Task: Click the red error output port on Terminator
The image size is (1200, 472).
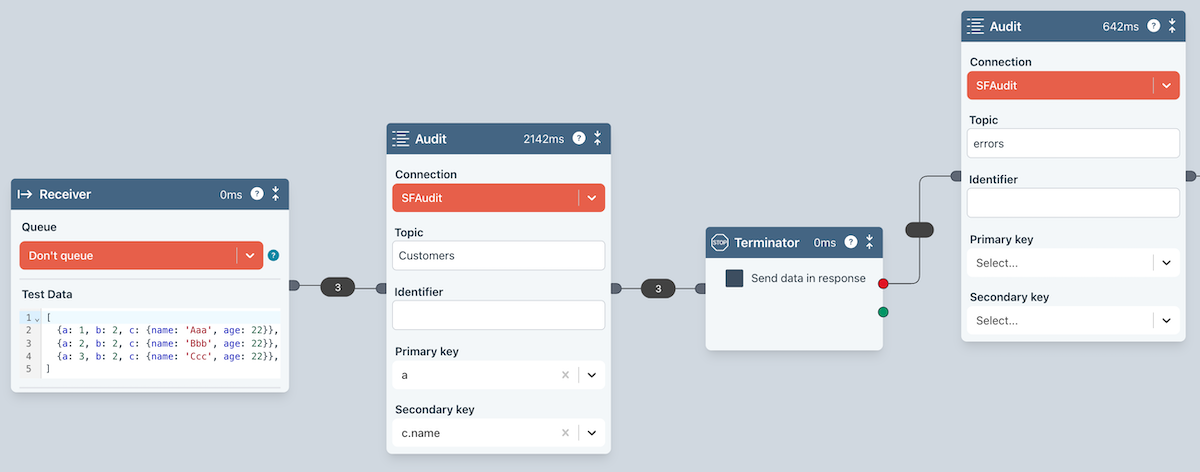Action: tap(883, 284)
